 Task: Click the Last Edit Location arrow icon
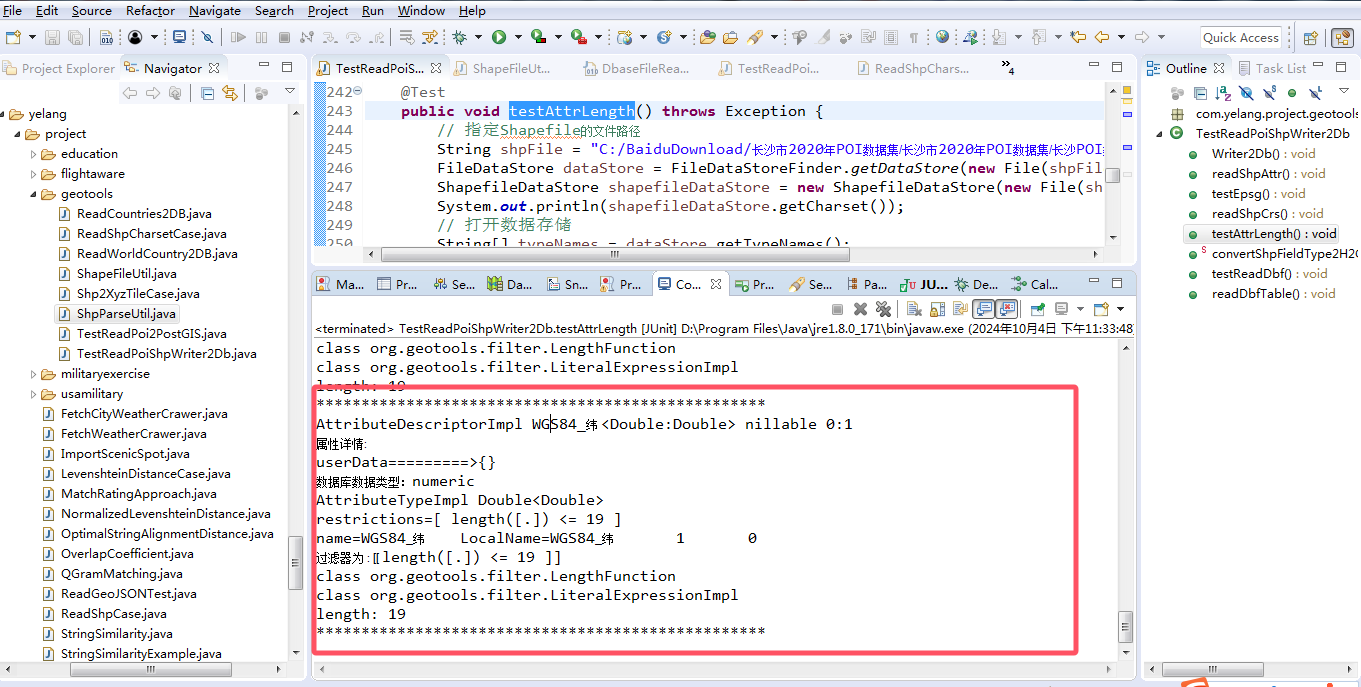point(1077,37)
